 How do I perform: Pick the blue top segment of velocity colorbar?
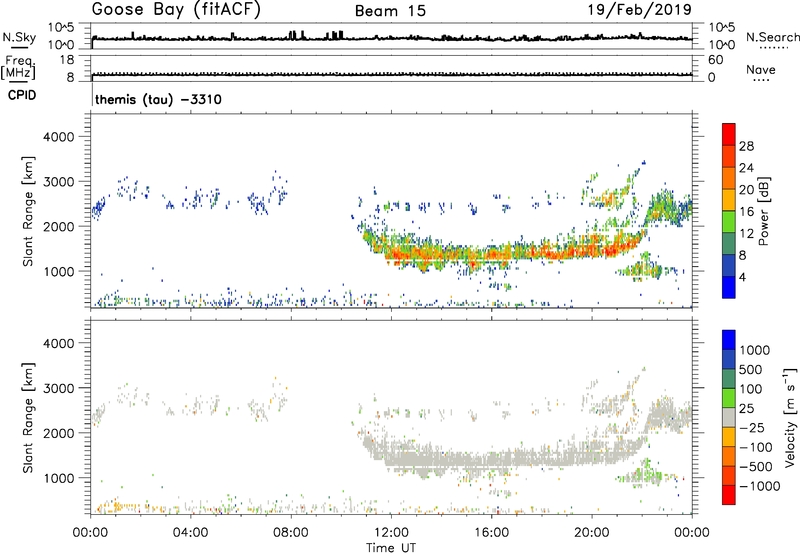pos(729,340)
